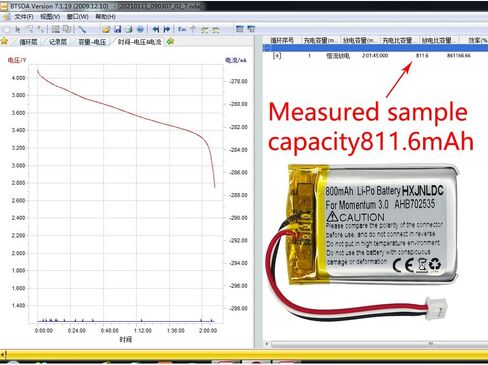Open the 帮助(H) menu
The height and width of the screenshot is (365, 488).
[105, 17]
